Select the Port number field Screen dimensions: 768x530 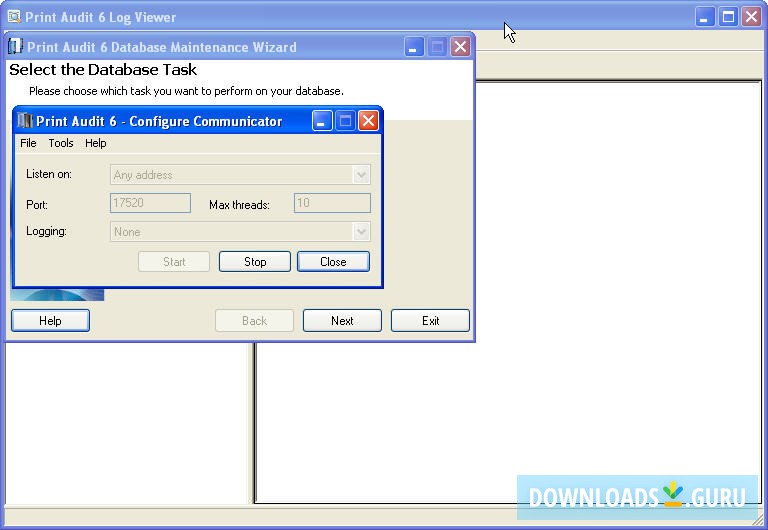click(150, 203)
